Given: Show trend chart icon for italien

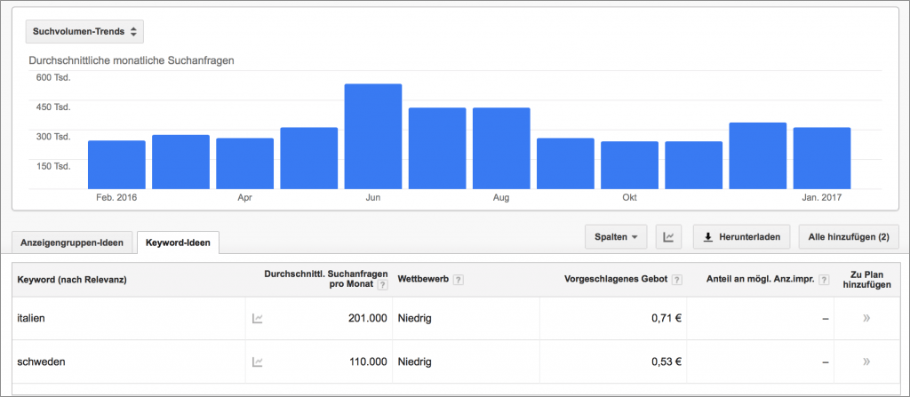Looking at the screenshot, I should pos(257,319).
